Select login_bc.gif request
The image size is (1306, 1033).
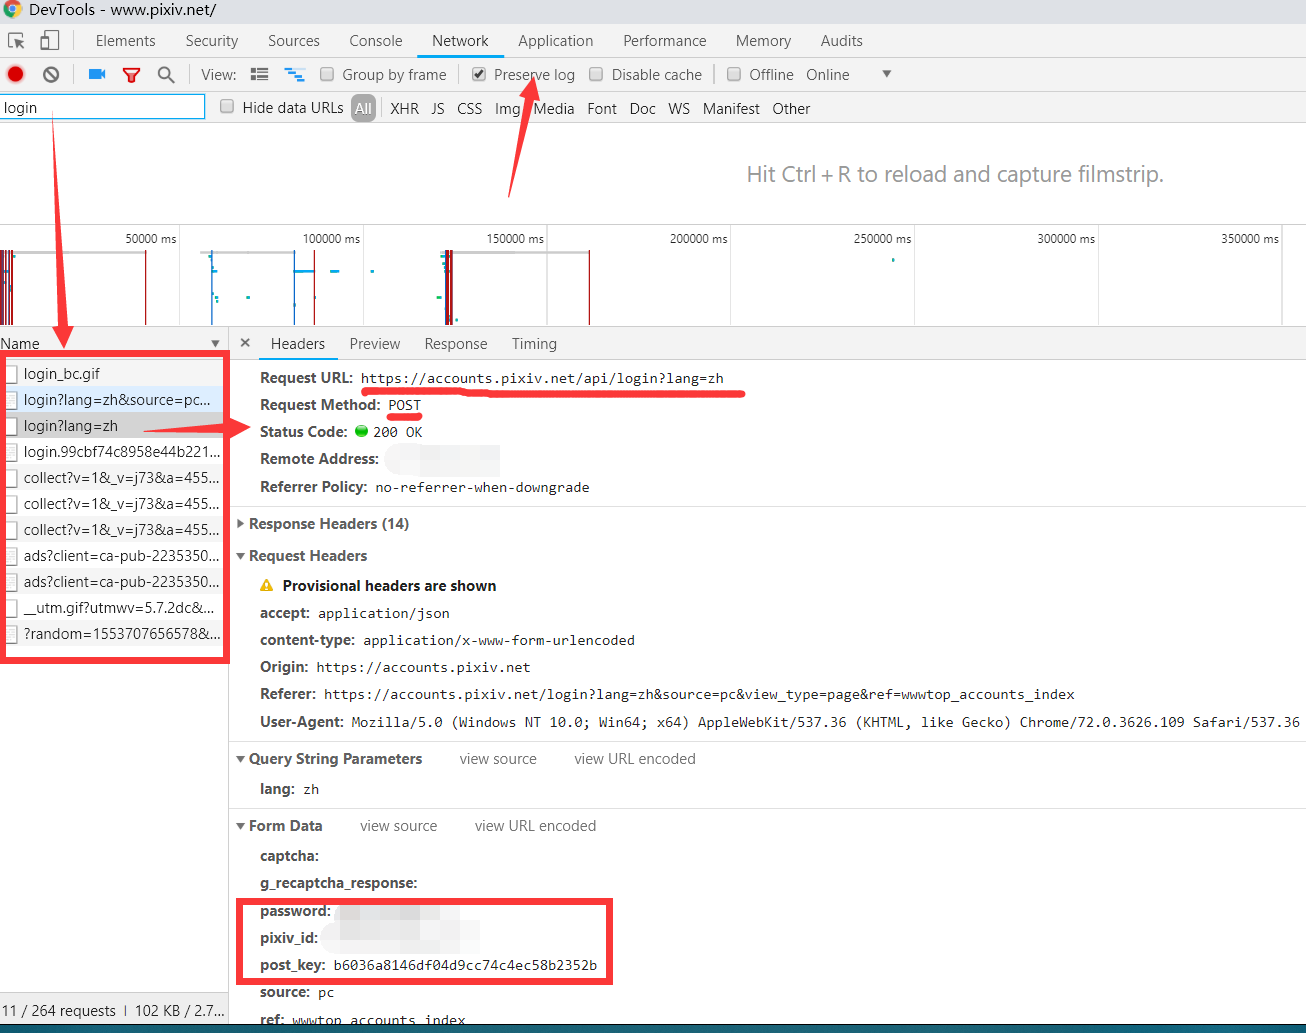pyautogui.click(x=112, y=374)
